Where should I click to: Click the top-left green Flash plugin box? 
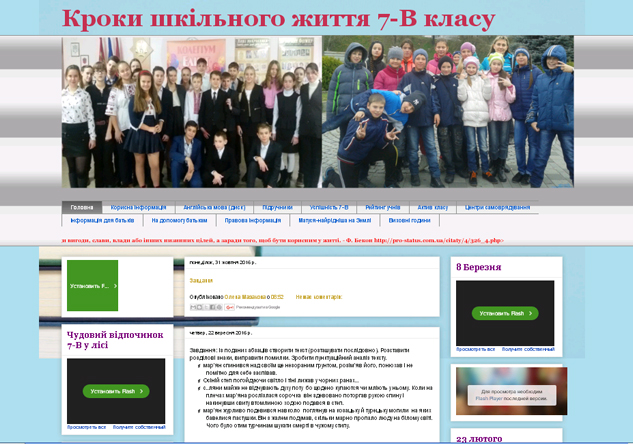pos(92,286)
